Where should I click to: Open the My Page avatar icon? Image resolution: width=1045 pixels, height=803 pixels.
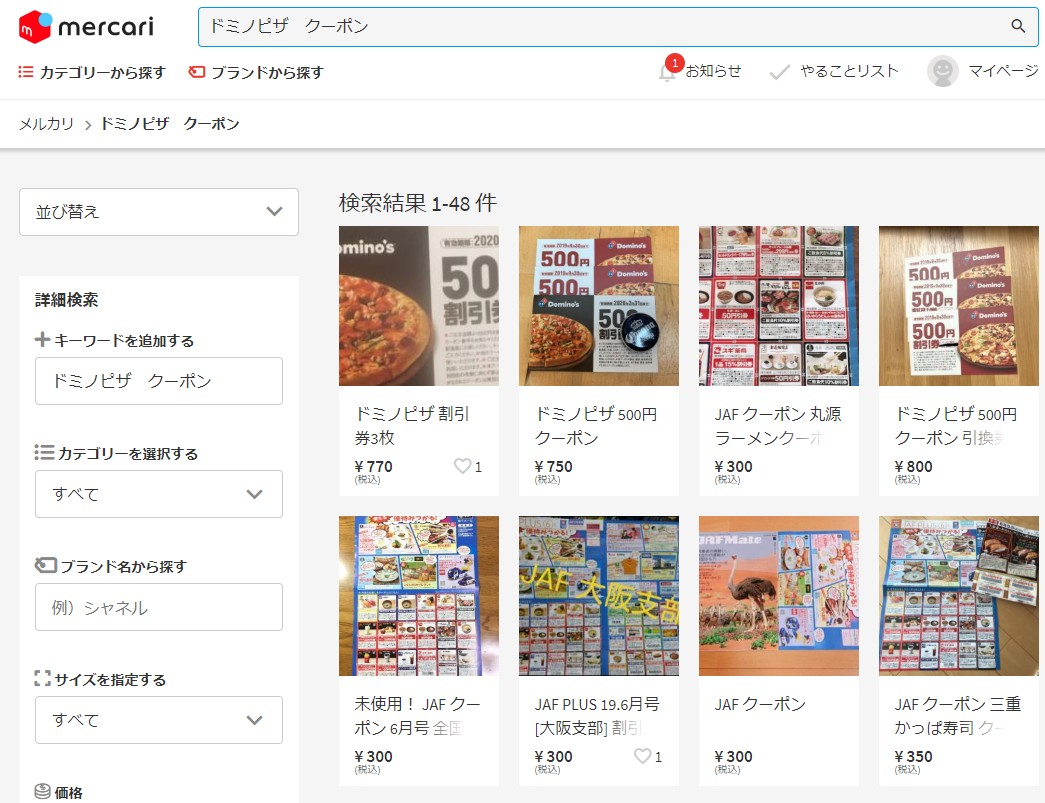click(942, 71)
